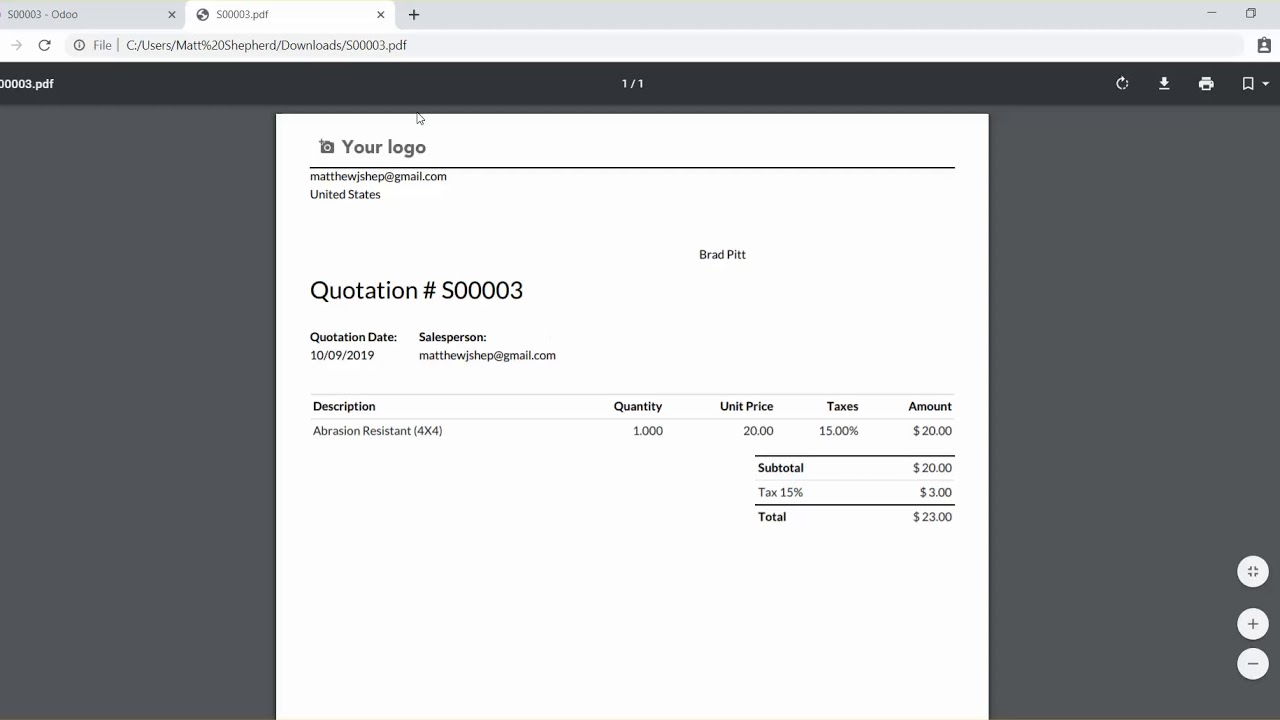View site information icon beside File

tap(79, 45)
